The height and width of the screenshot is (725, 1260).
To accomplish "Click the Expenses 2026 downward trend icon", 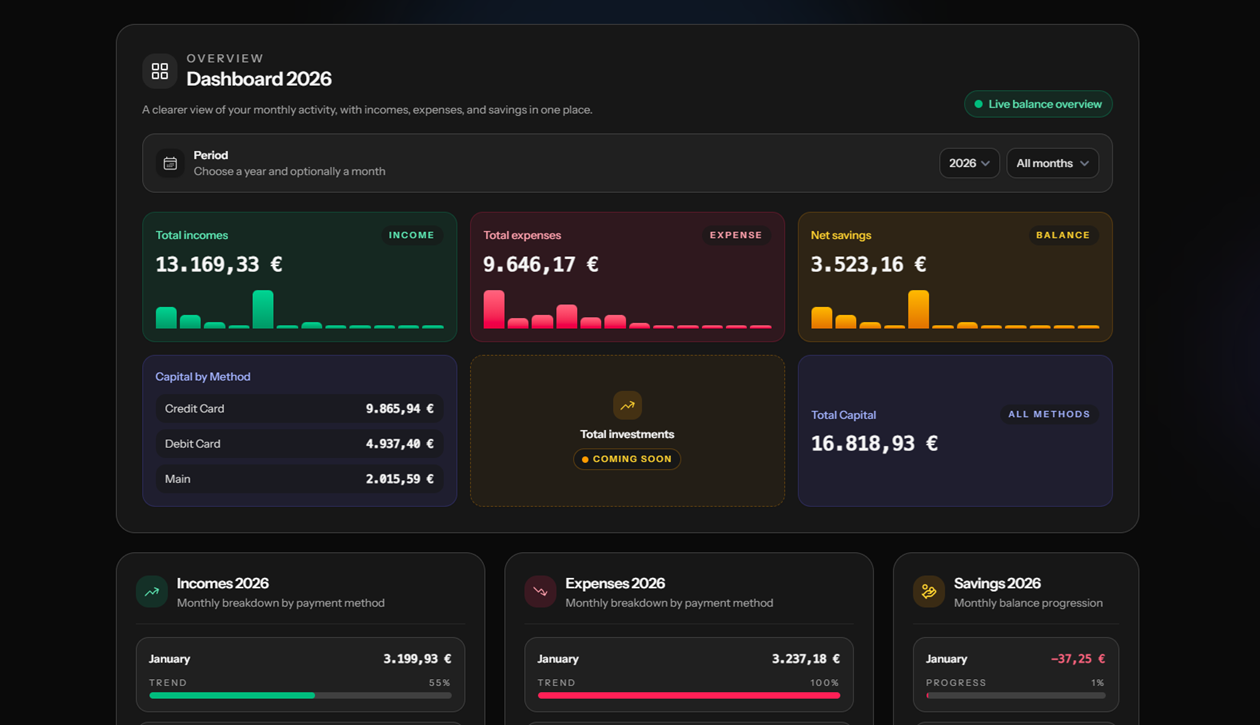I will [x=540, y=592].
